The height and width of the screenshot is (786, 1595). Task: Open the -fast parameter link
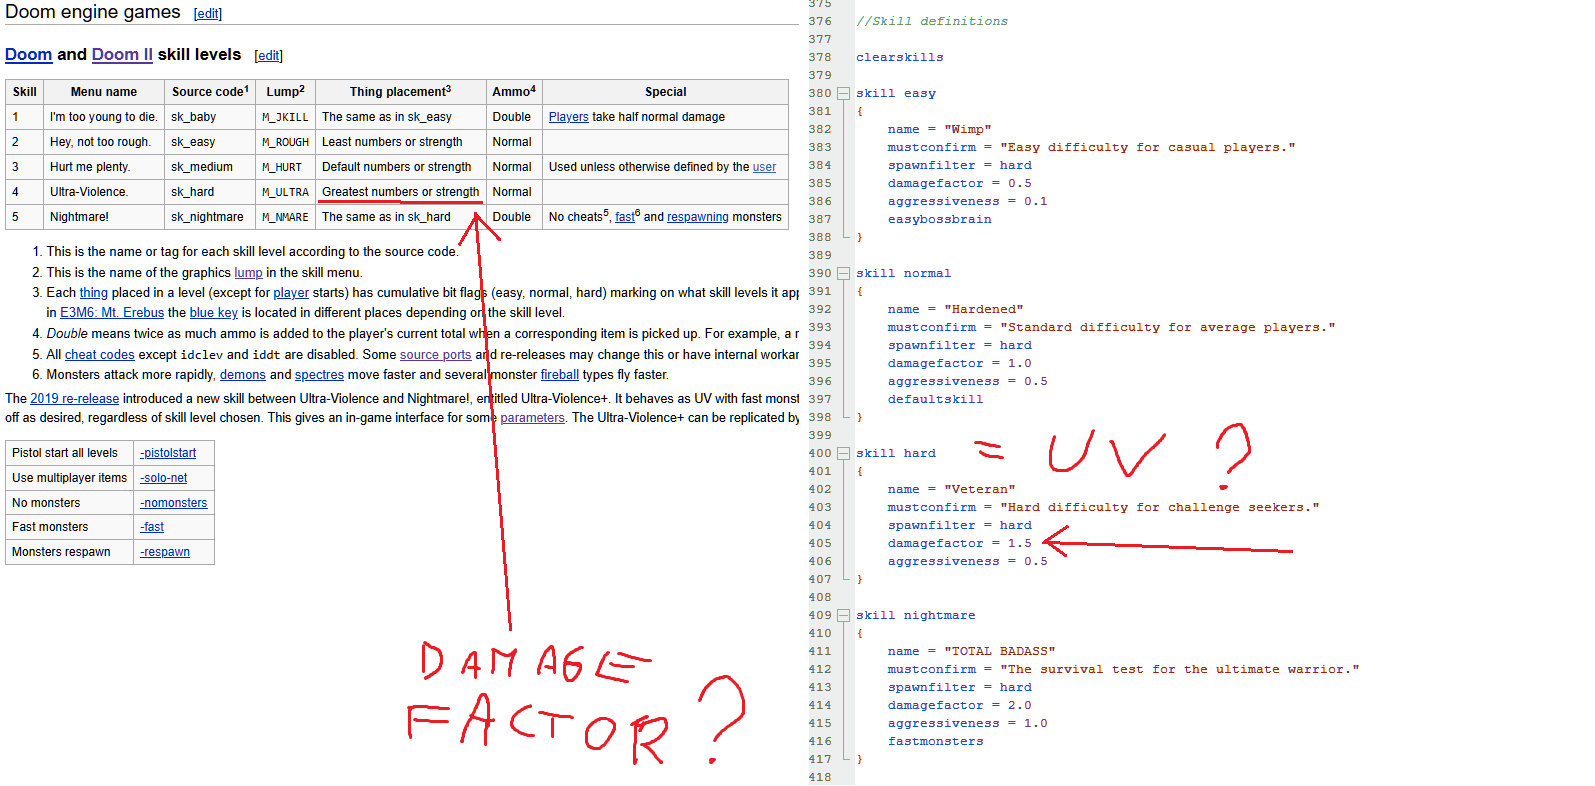point(152,527)
